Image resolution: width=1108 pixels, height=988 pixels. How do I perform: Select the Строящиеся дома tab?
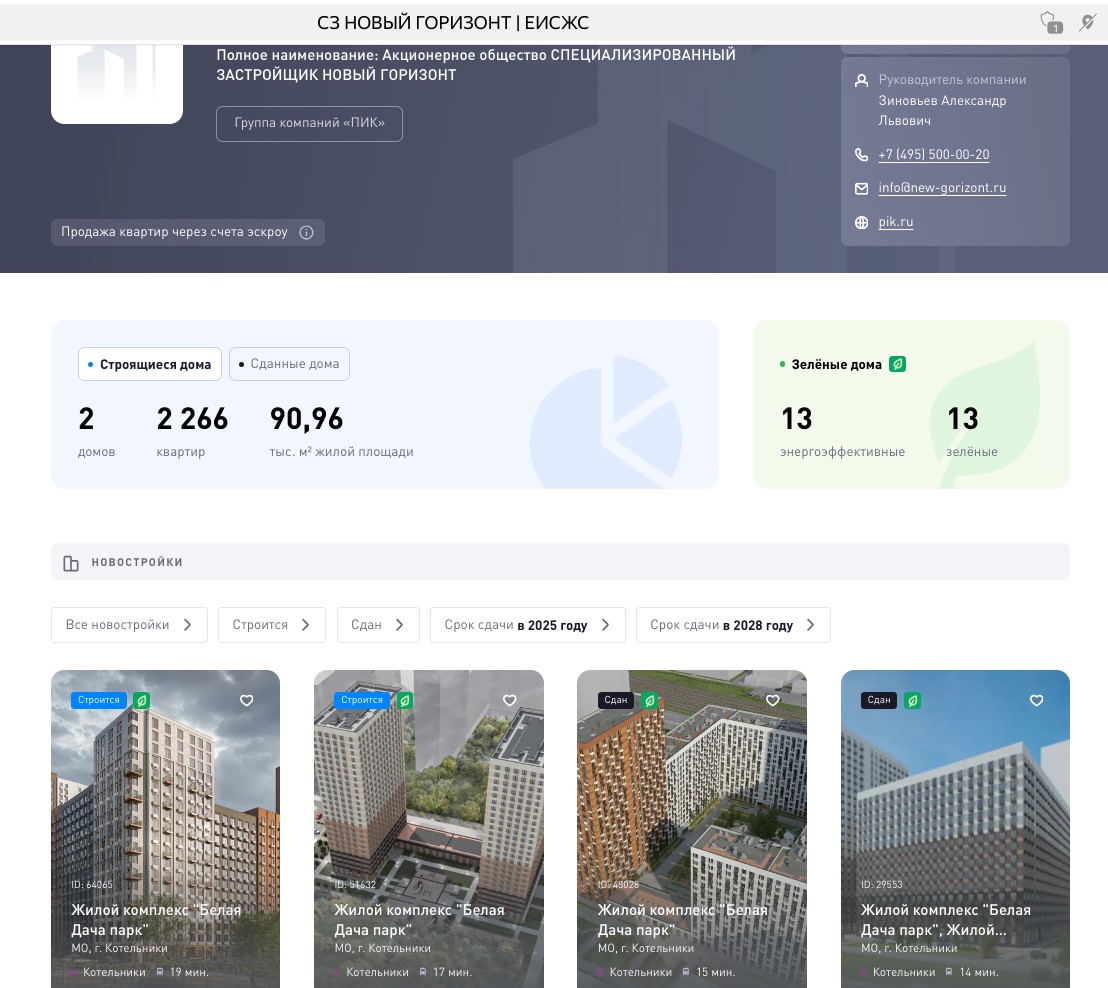(x=150, y=364)
